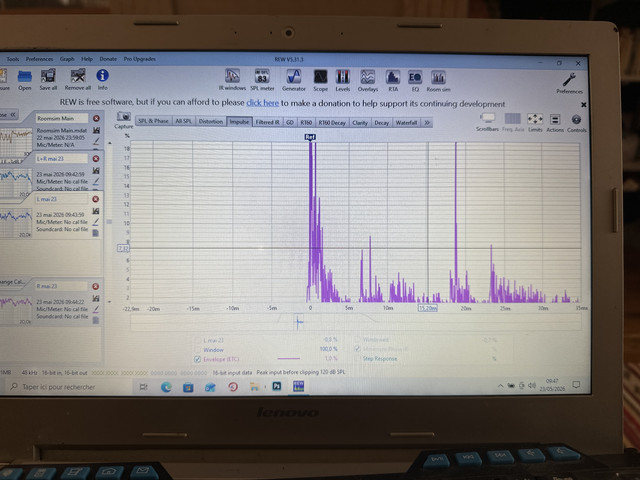Enable the Window trace checkbox

pyautogui.click(x=198, y=350)
